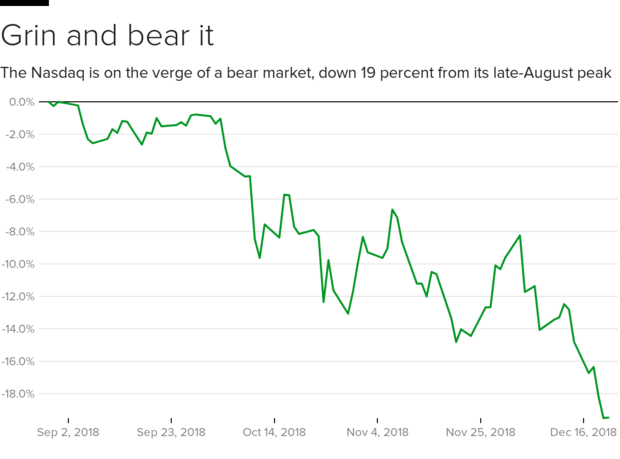Click the Sep 2, 2018 date label
The width and height of the screenshot is (620, 459).
[68, 432]
